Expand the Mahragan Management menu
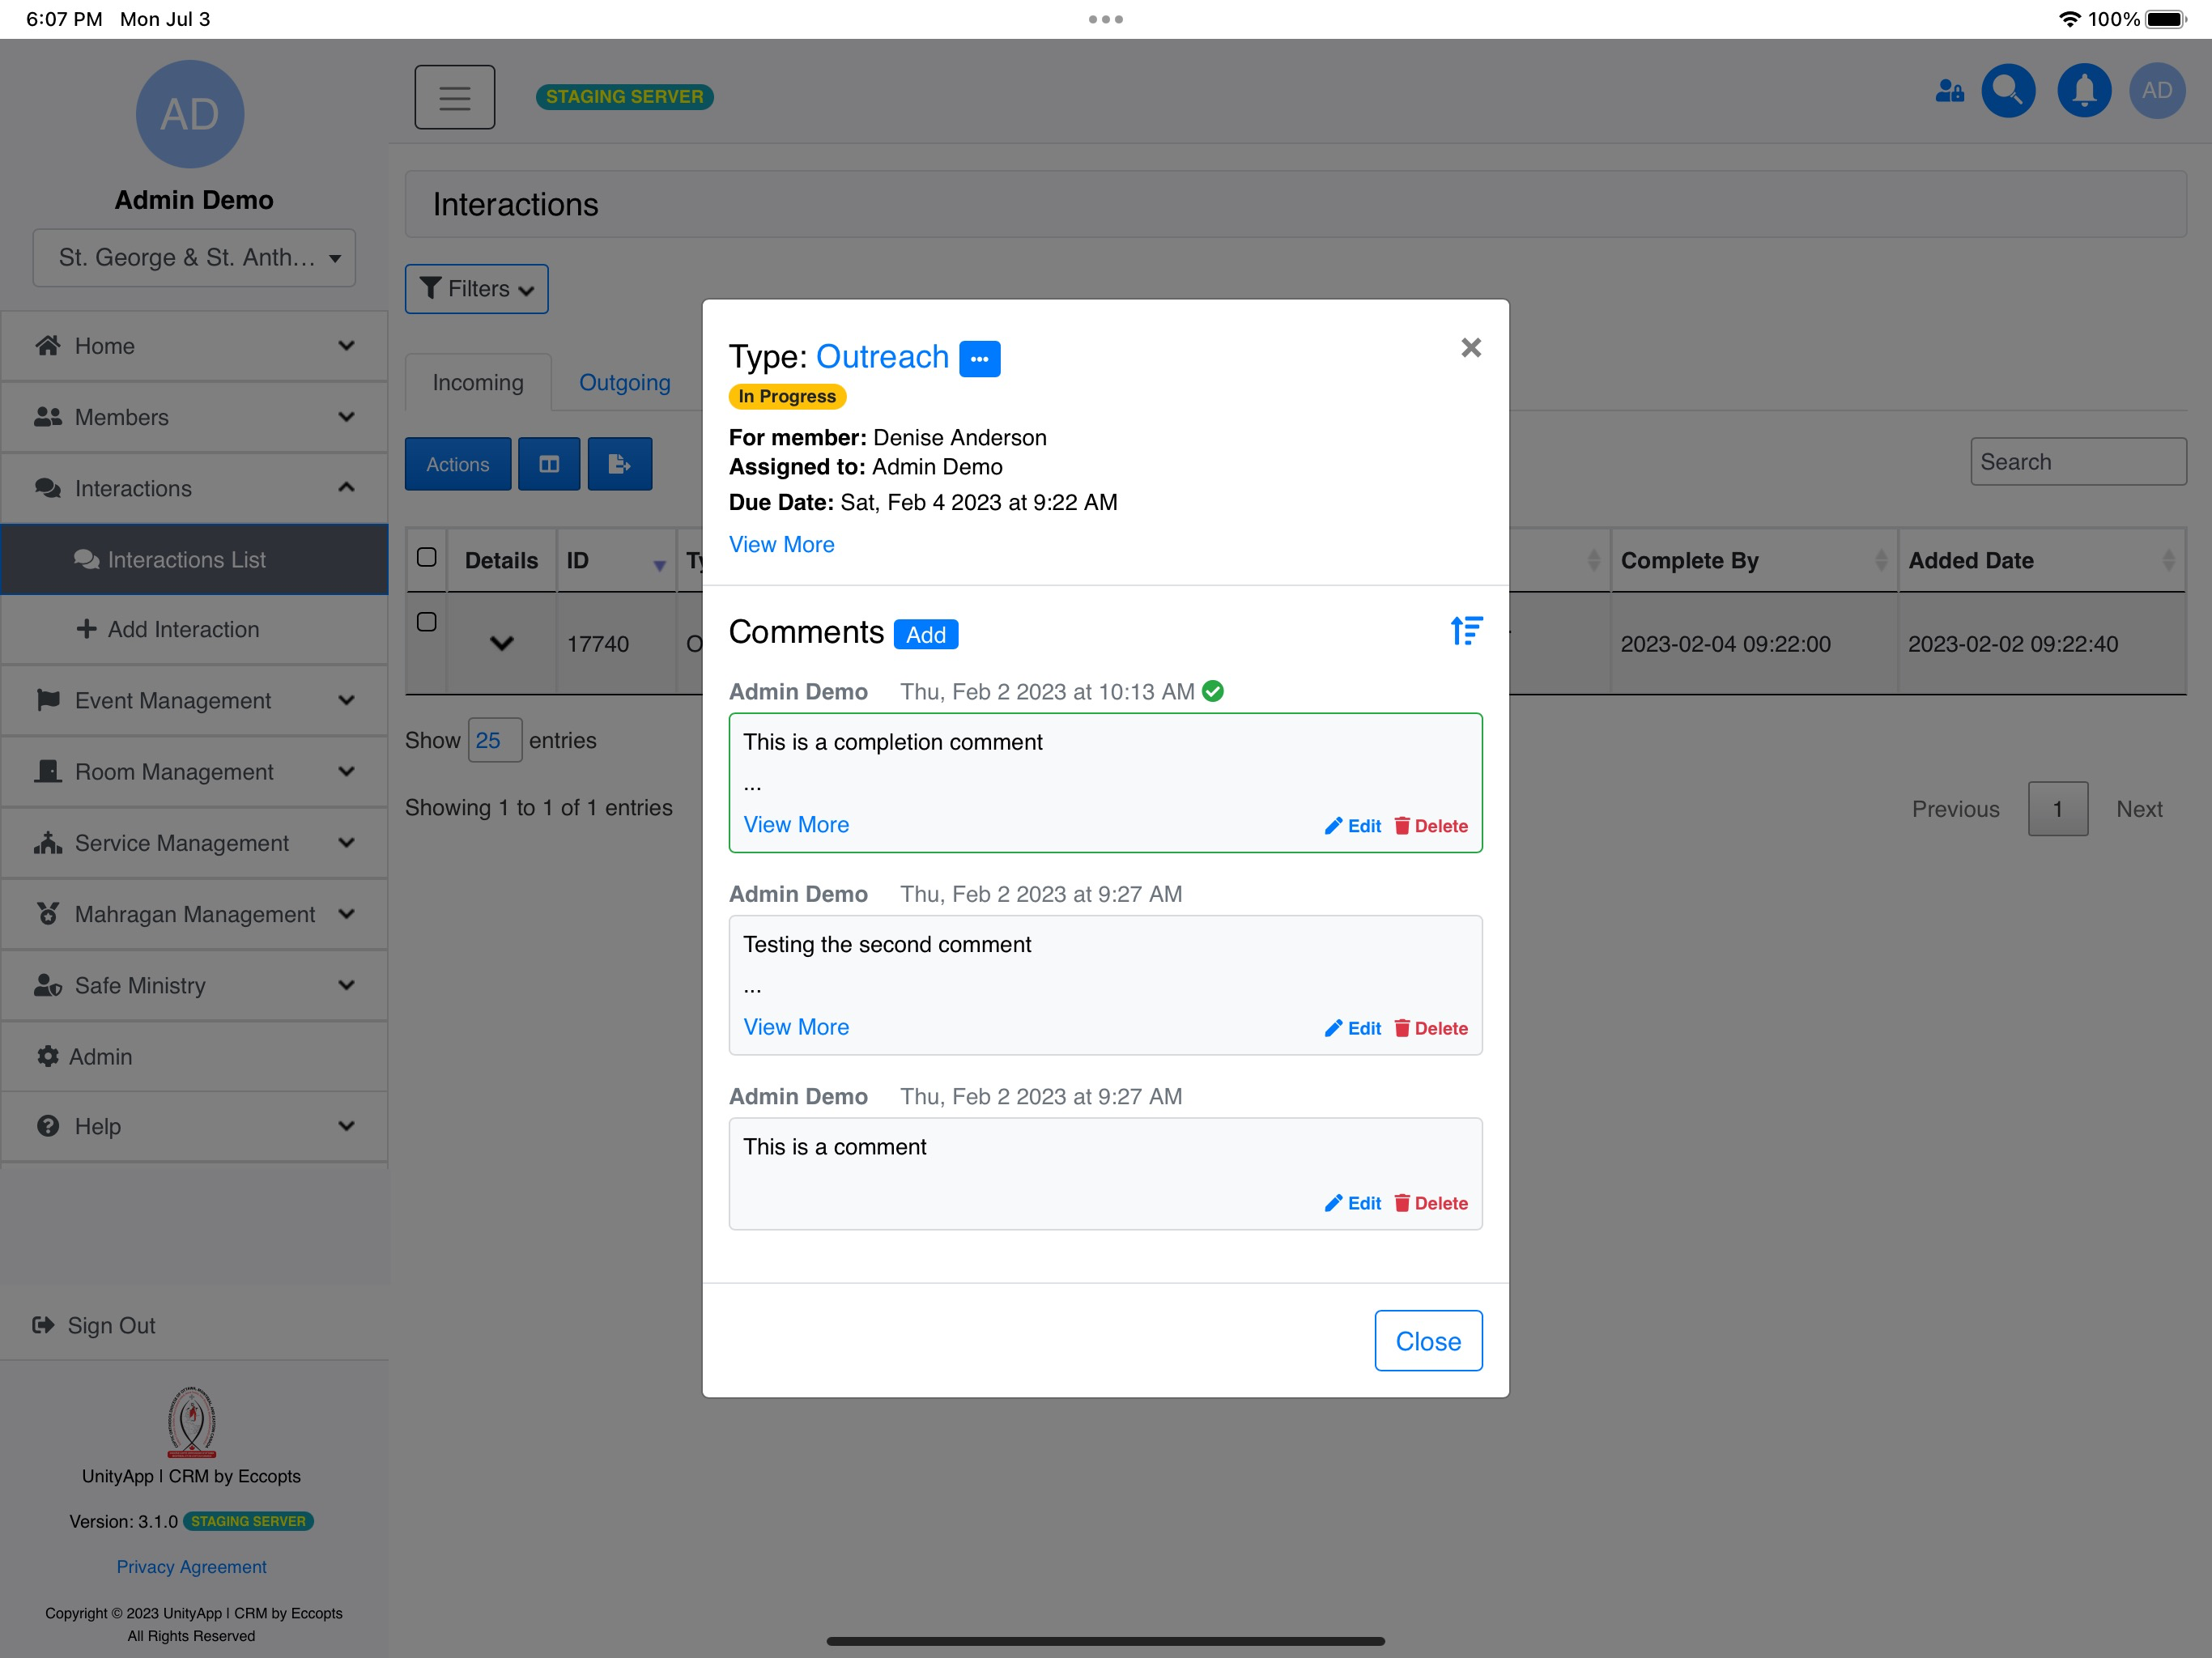Viewport: 2212px width, 1658px height. click(195, 914)
